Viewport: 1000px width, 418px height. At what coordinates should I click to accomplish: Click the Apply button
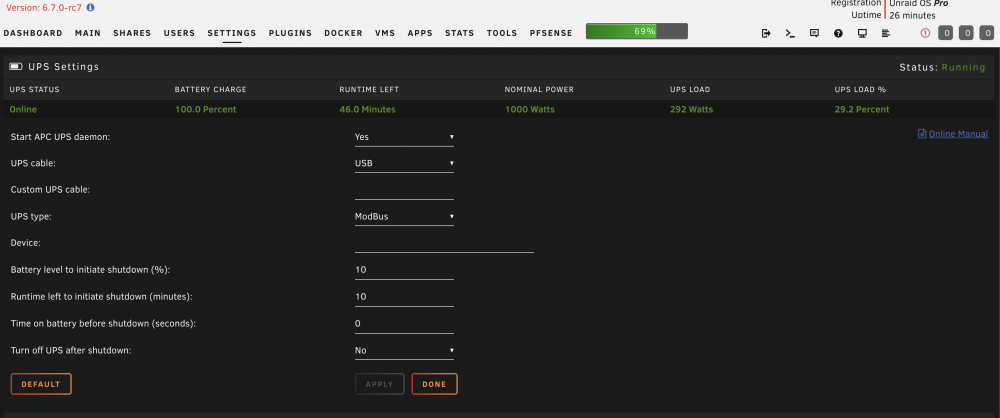(x=379, y=384)
